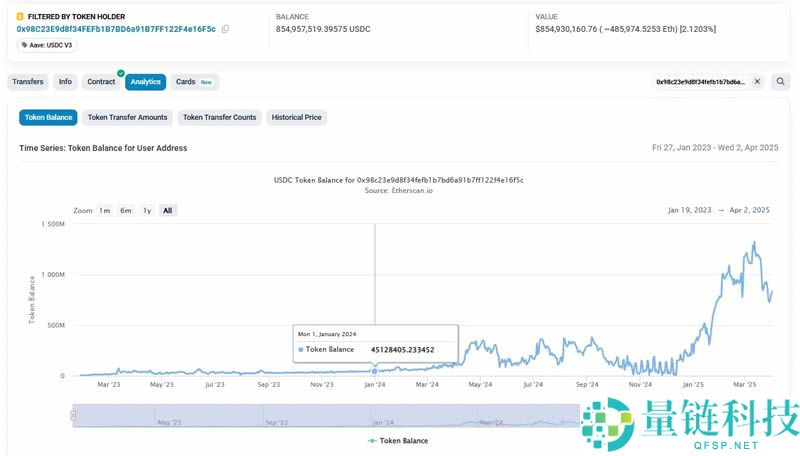Set chart zoom to 6m
This screenshot has width=800, height=456.
click(x=126, y=211)
